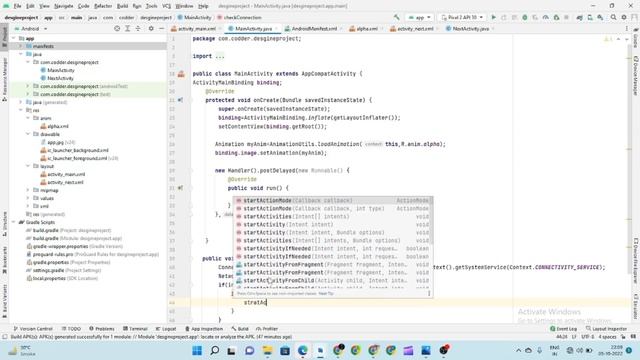Expand the values folder
Screen dimensions: 640x360
(x=28, y=198)
